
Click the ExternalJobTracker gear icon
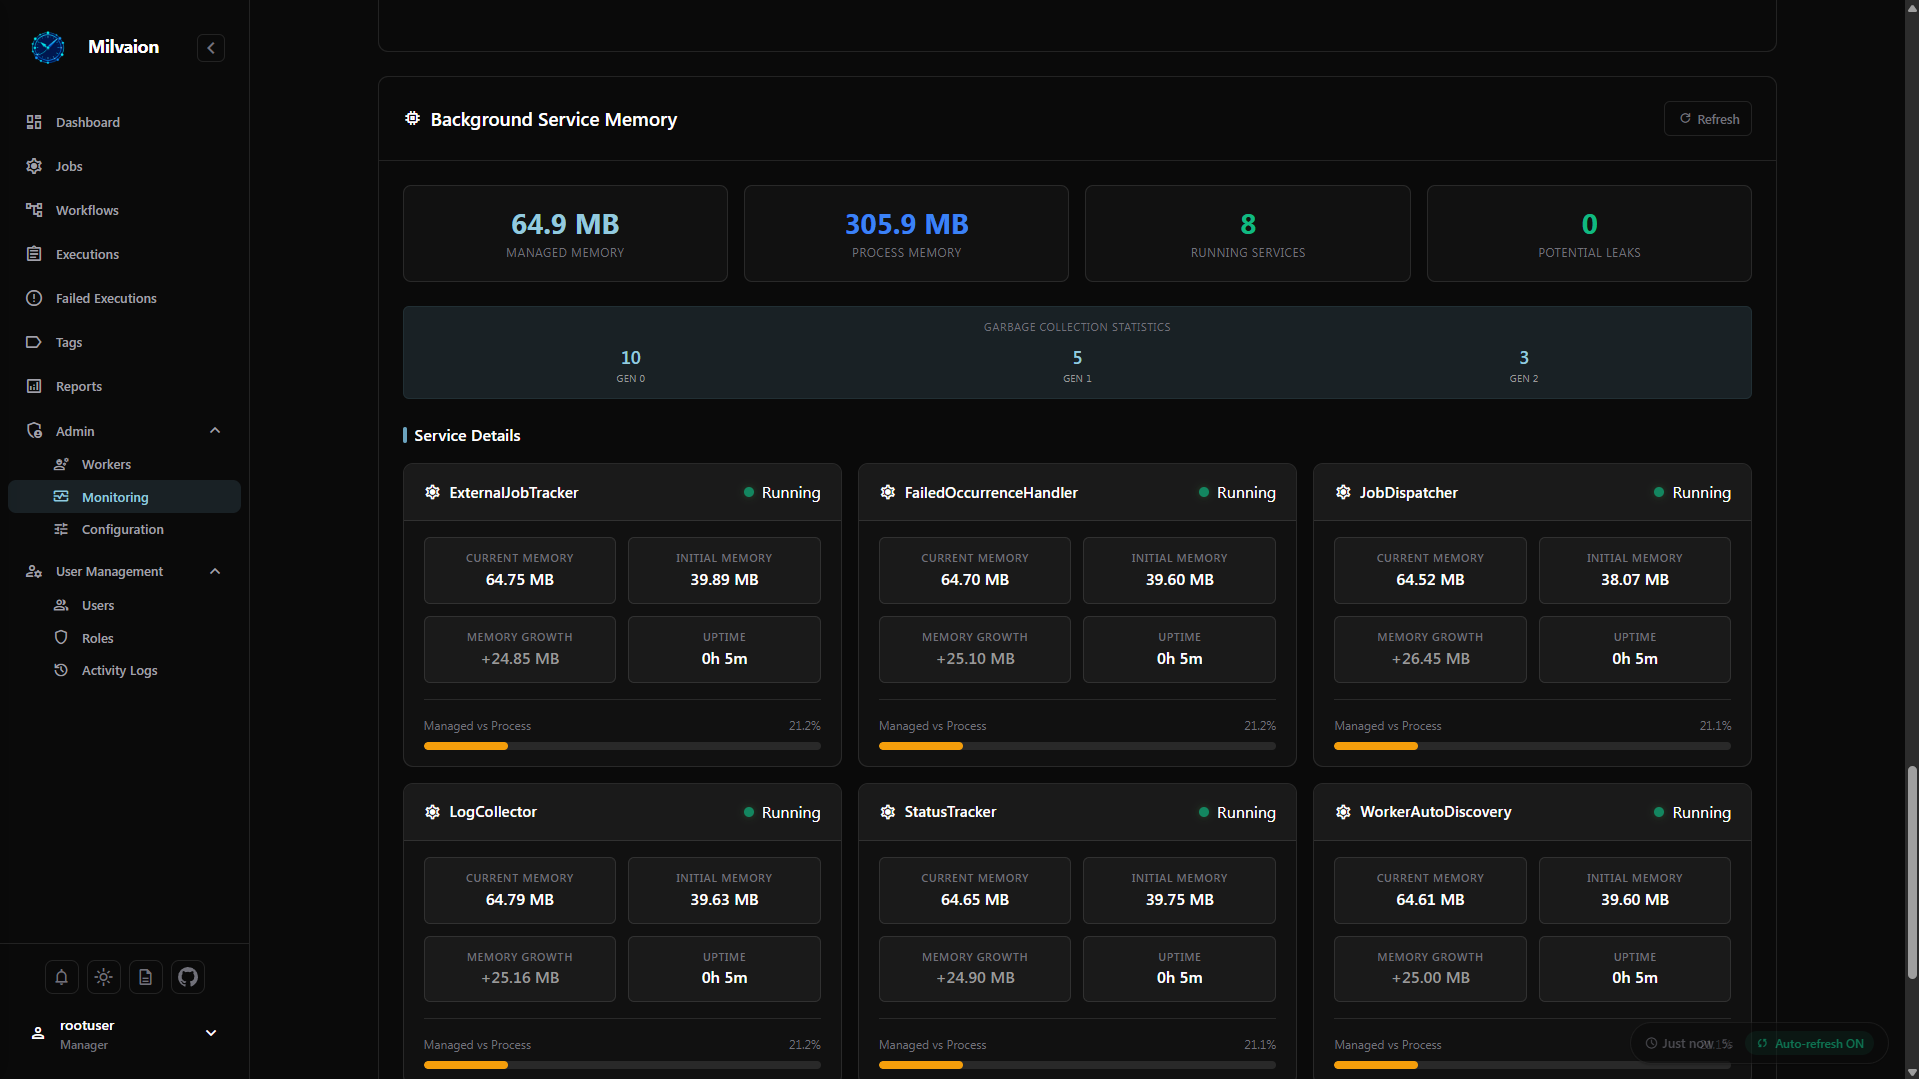pos(433,493)
